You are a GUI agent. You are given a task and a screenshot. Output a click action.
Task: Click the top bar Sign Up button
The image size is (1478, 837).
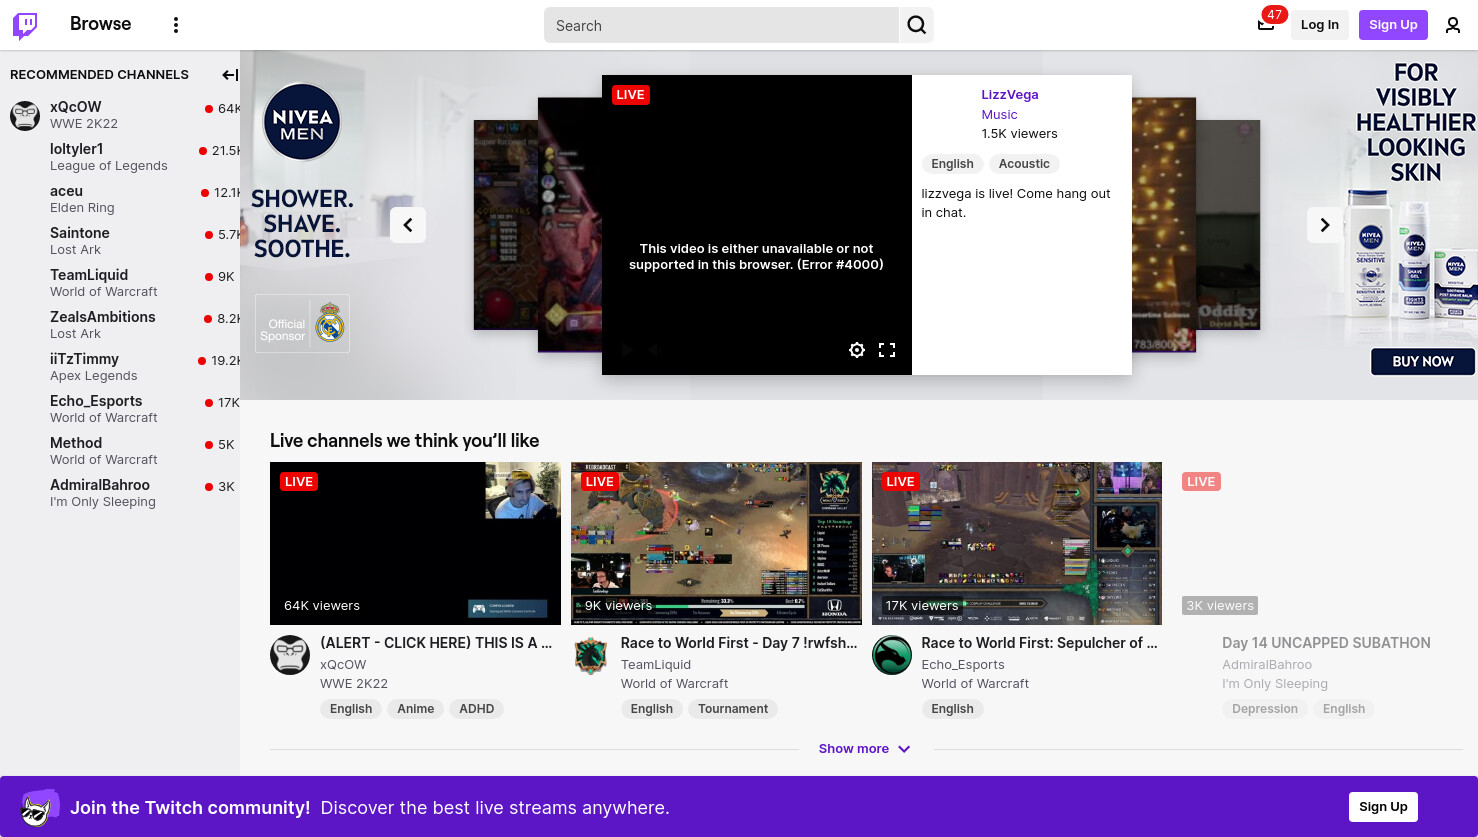coord(1393,25)
